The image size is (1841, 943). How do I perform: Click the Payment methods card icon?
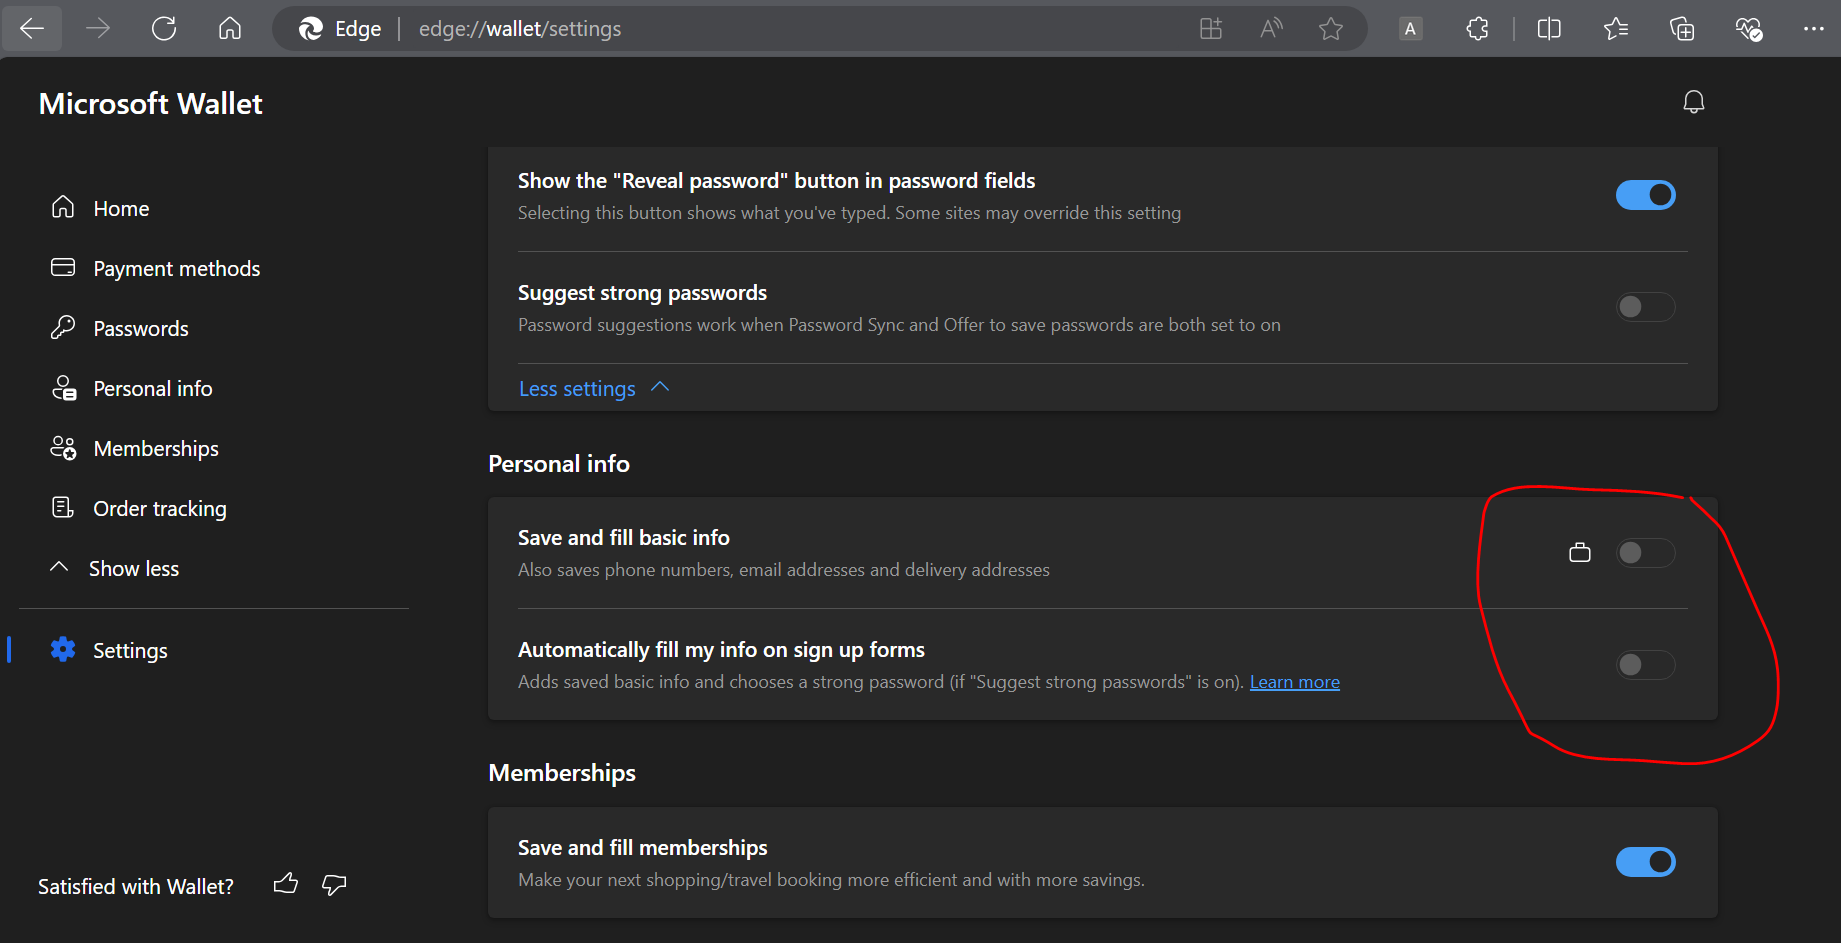(63, 267)
